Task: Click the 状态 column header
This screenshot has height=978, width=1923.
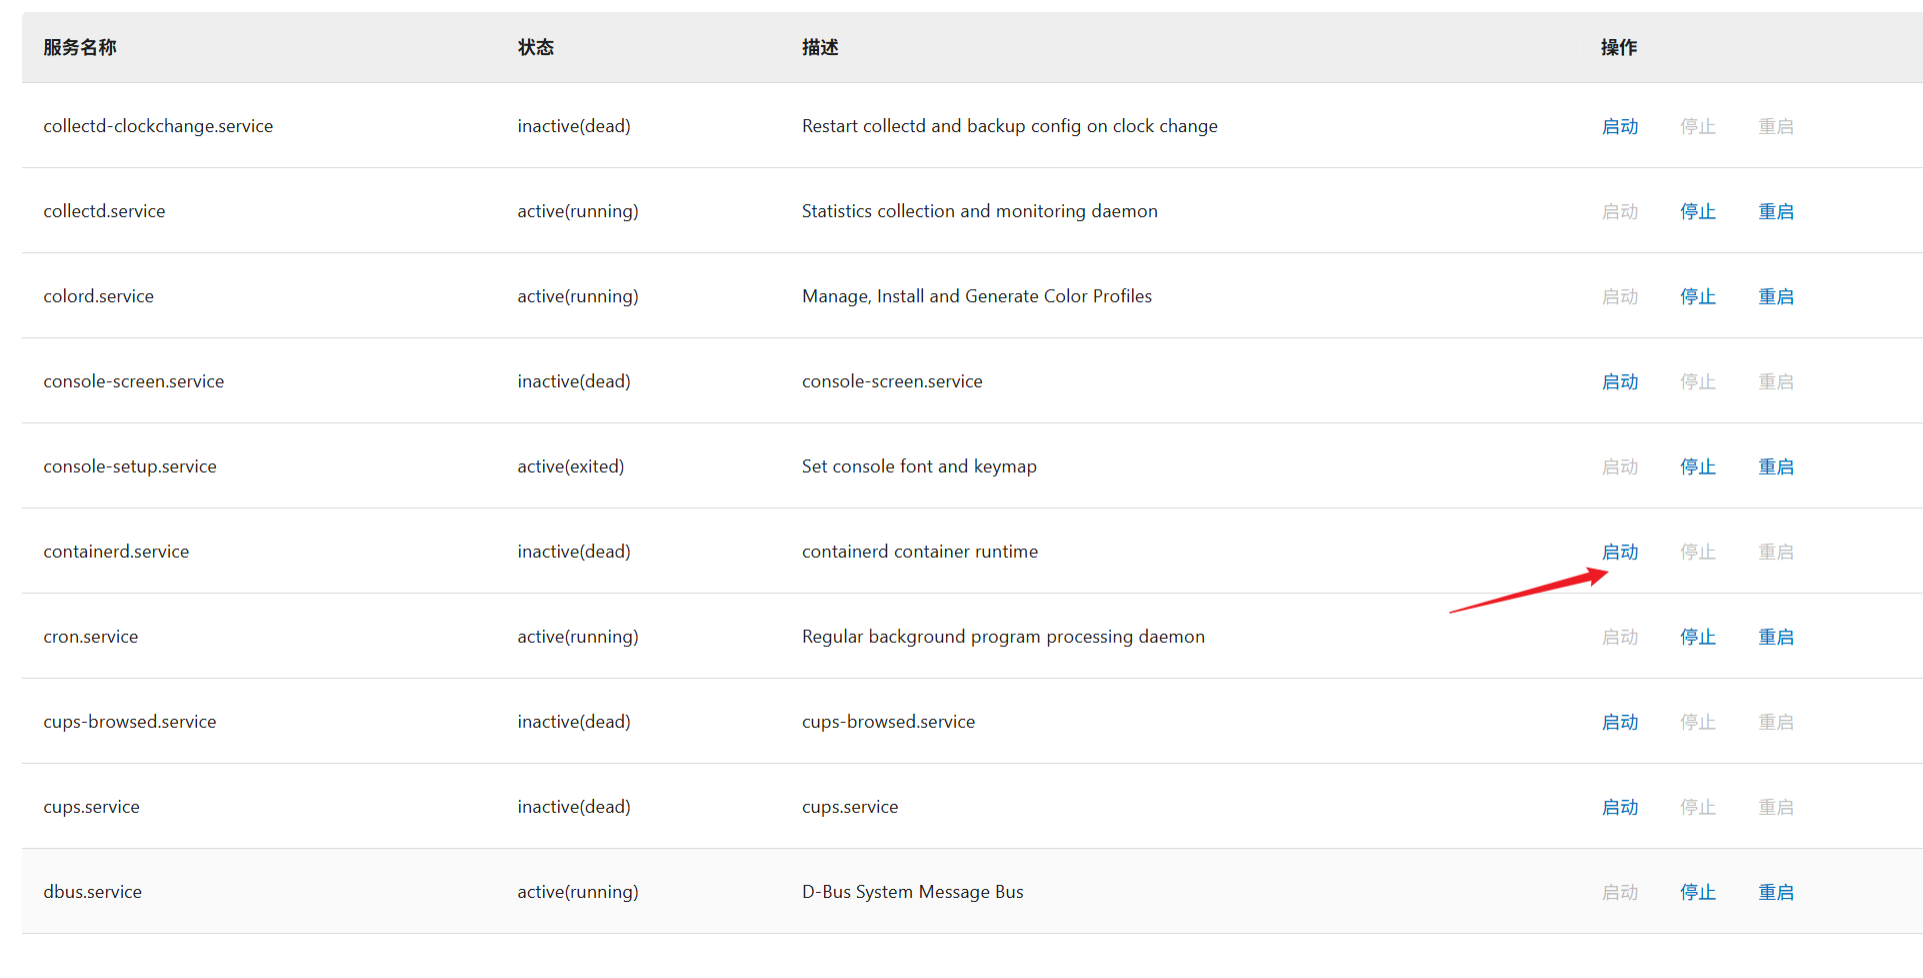Action: pos(535,47)
